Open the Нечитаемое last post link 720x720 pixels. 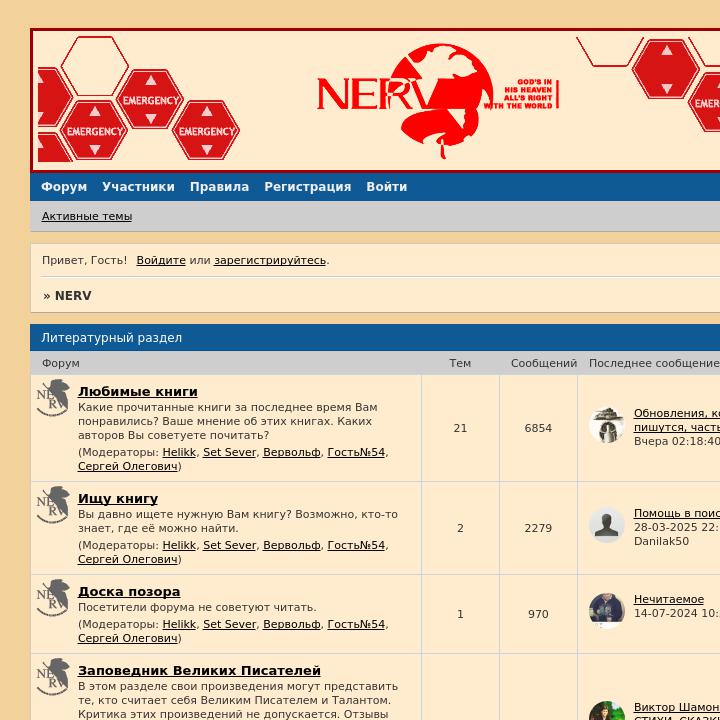pyautogui.click(x=669, y=600)
